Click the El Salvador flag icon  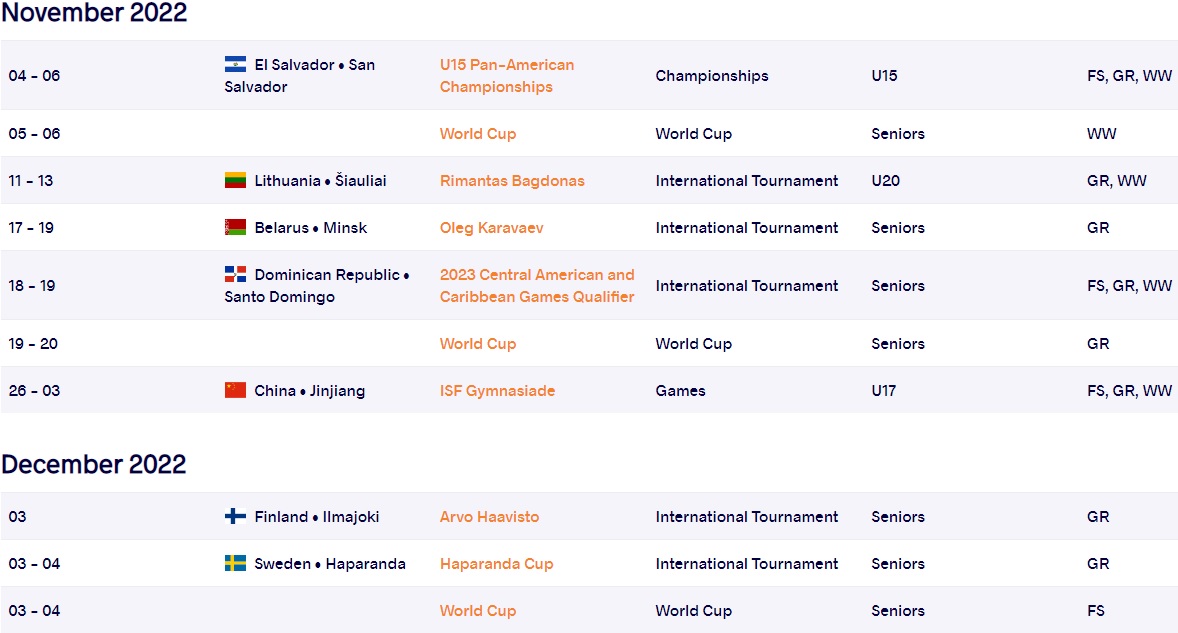[x=235, y=64]
